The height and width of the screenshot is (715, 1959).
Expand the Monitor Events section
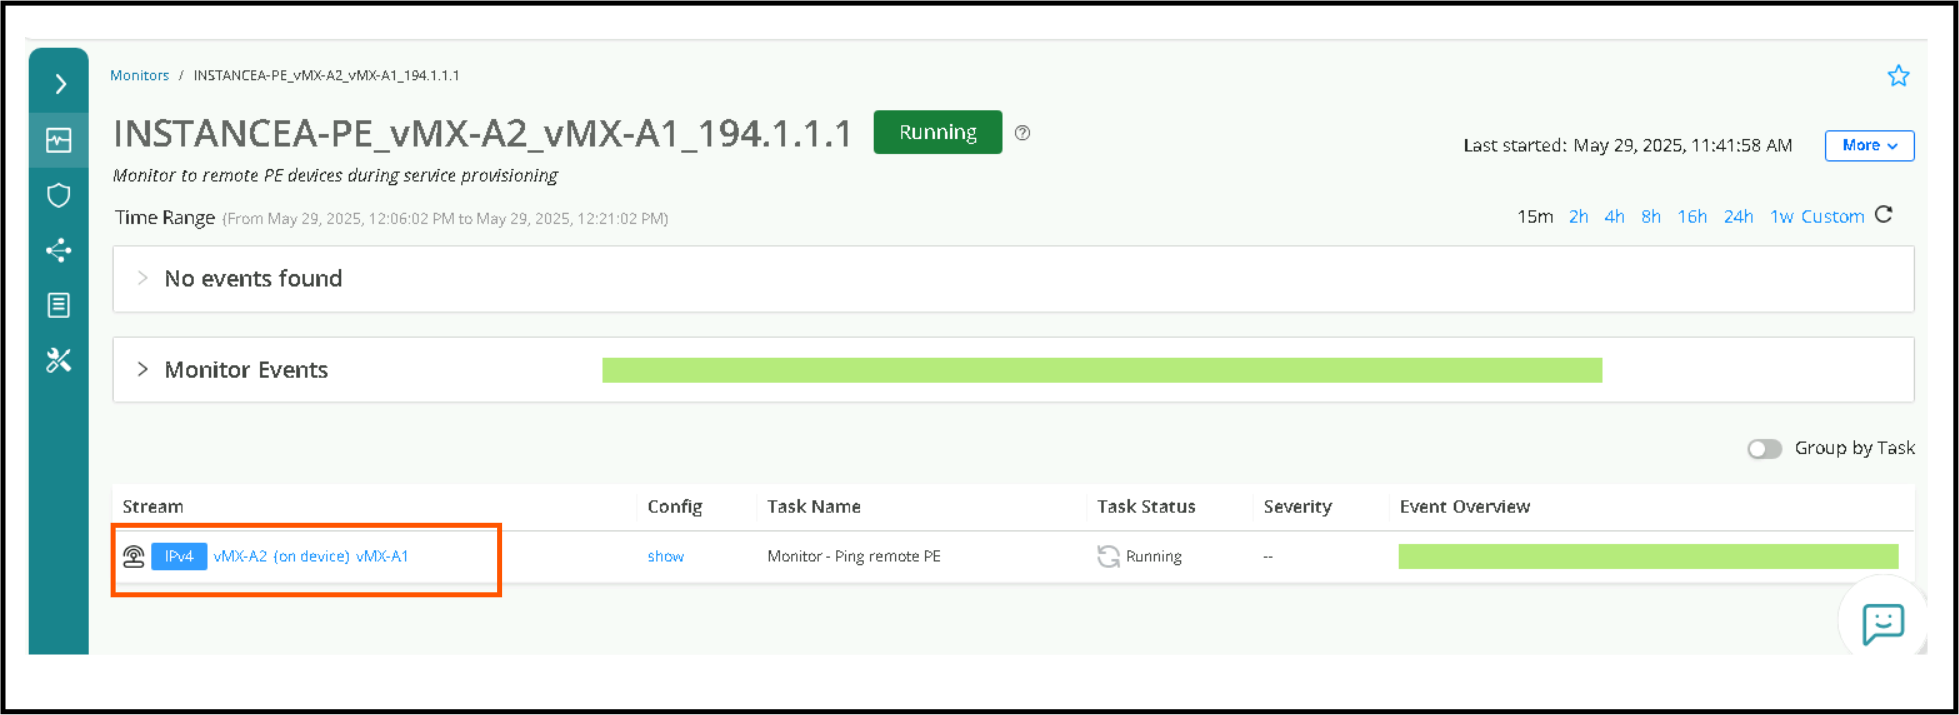(x=143, y=370)
